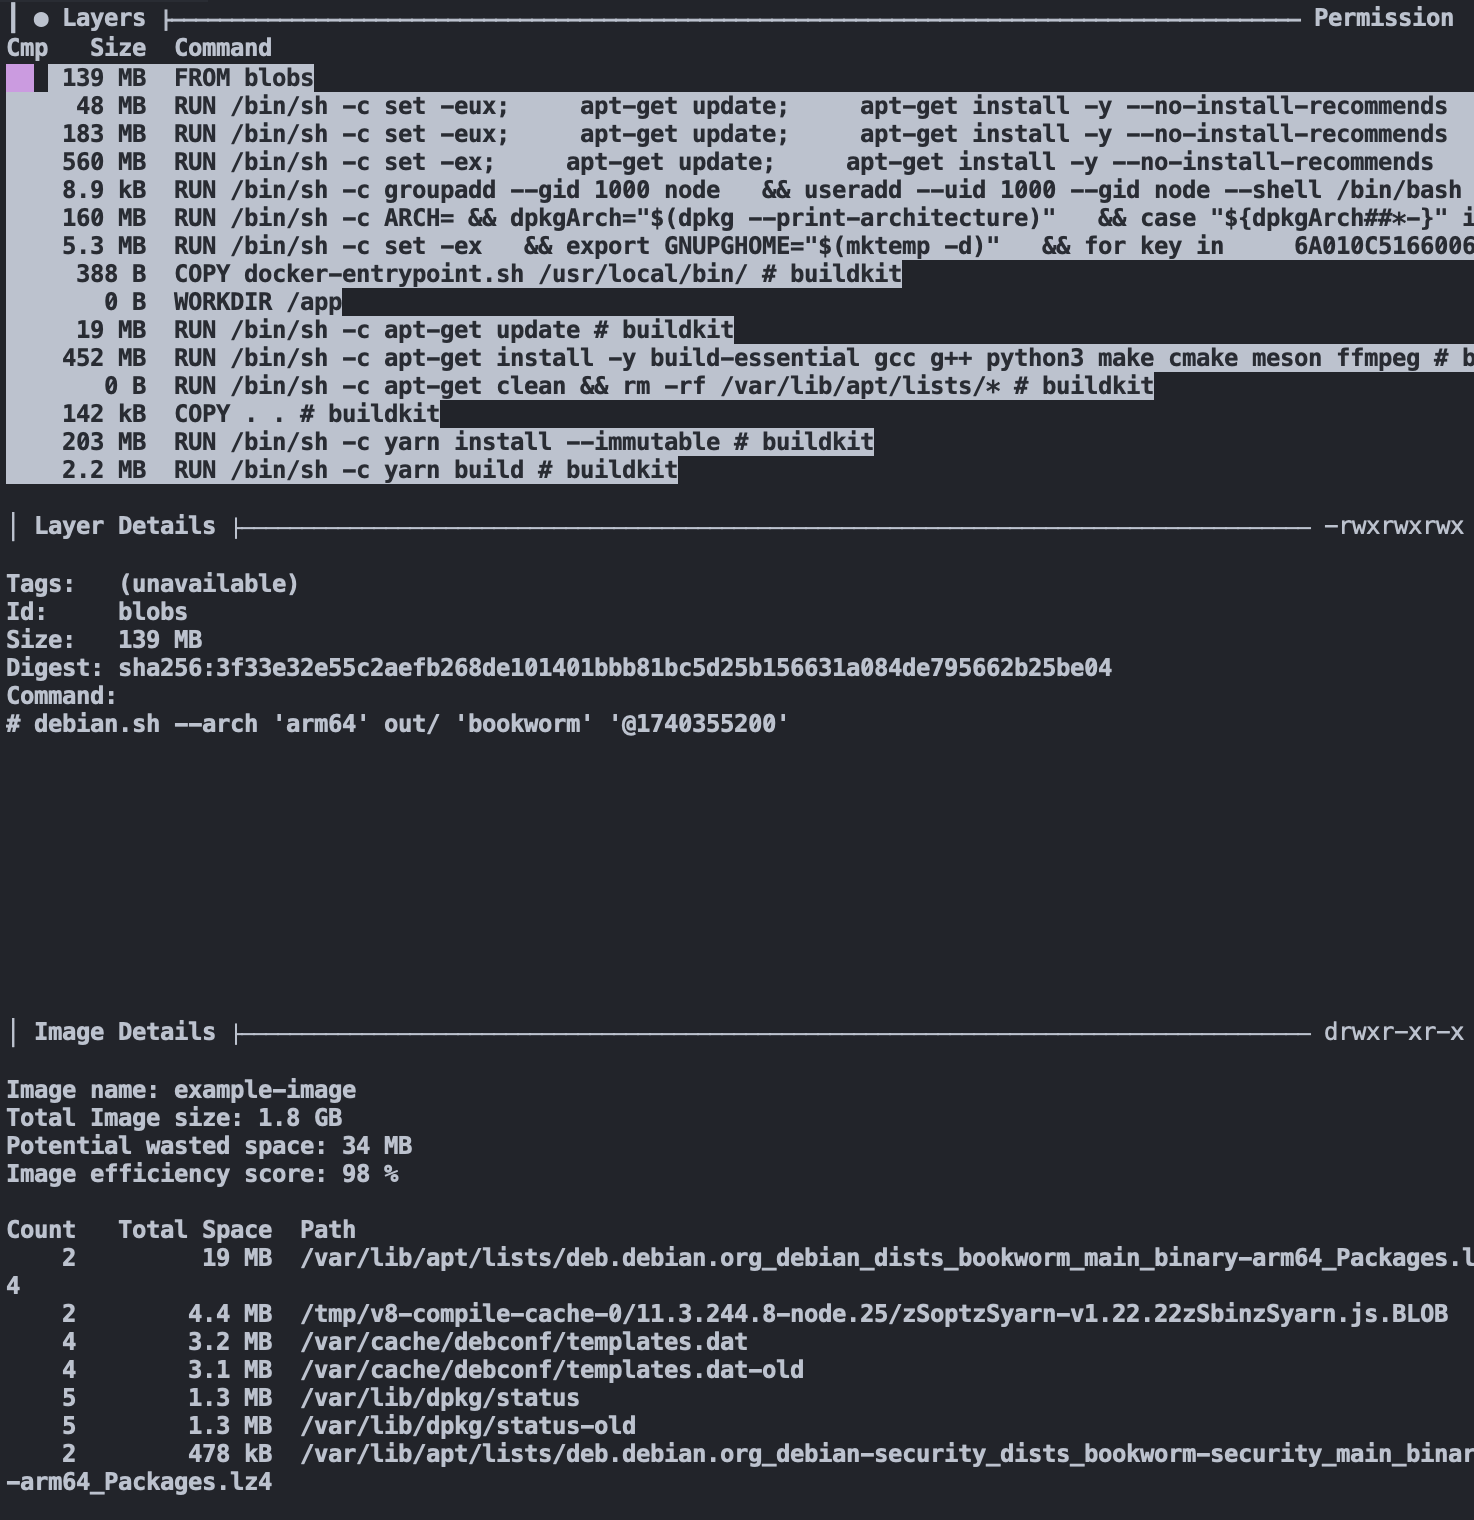Click the purple Cmp marker beside FROM blobs
Image resolution: width=1474 pixels, height=1520 pixels.
pyautogui.click(x=20, y=78)
